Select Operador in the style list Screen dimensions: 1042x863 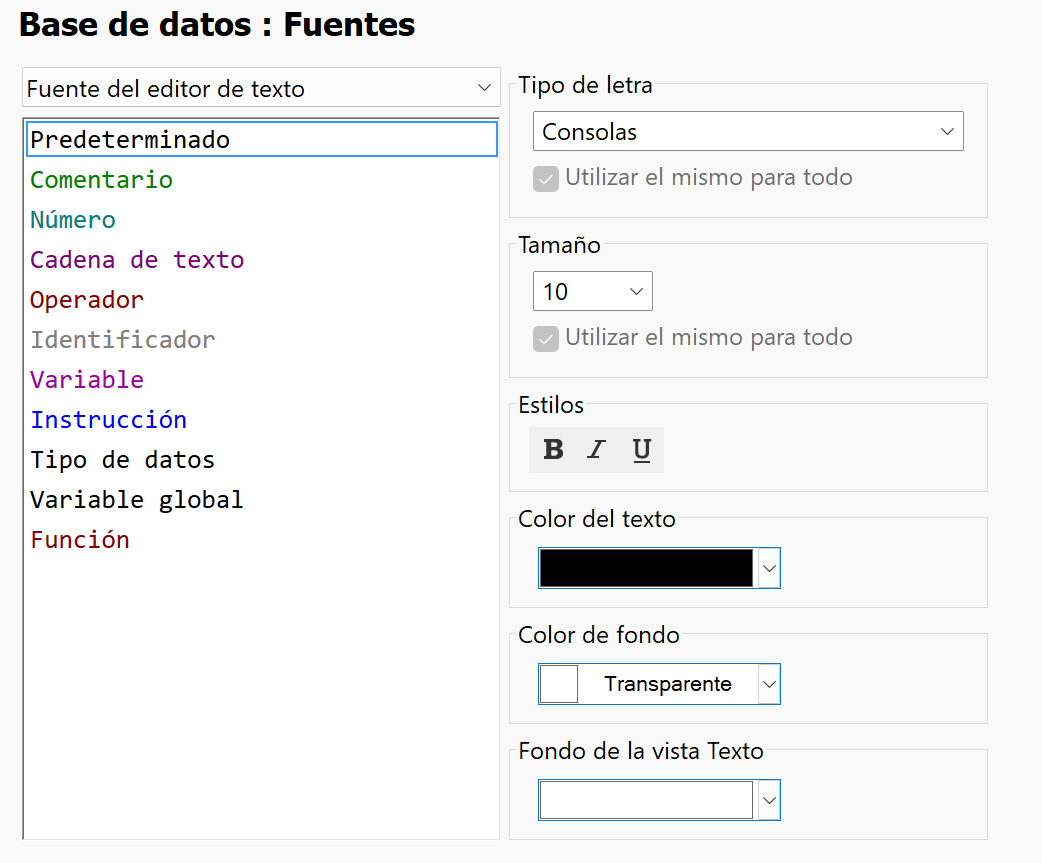coord(86,299)
